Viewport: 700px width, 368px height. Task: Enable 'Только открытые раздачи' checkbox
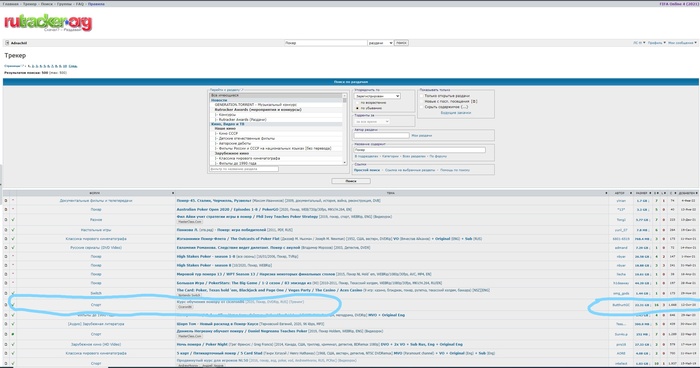421,96
